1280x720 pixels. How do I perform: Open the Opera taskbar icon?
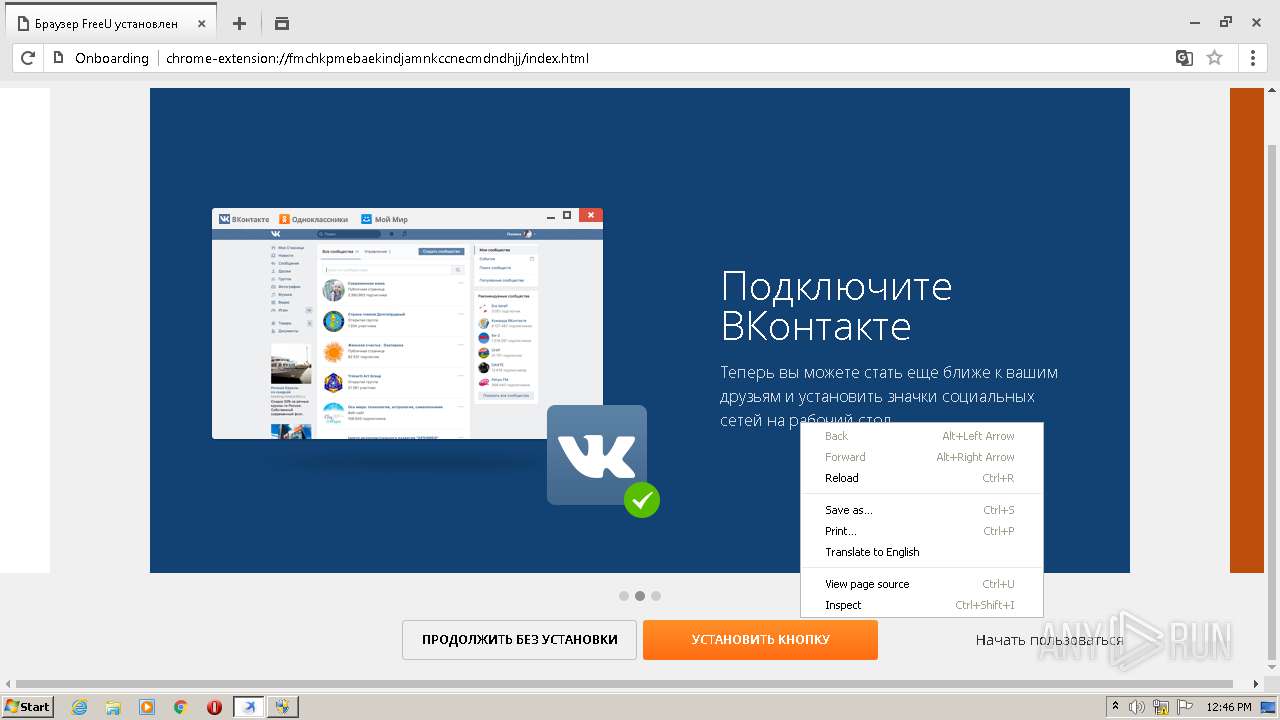click(214, 707)
